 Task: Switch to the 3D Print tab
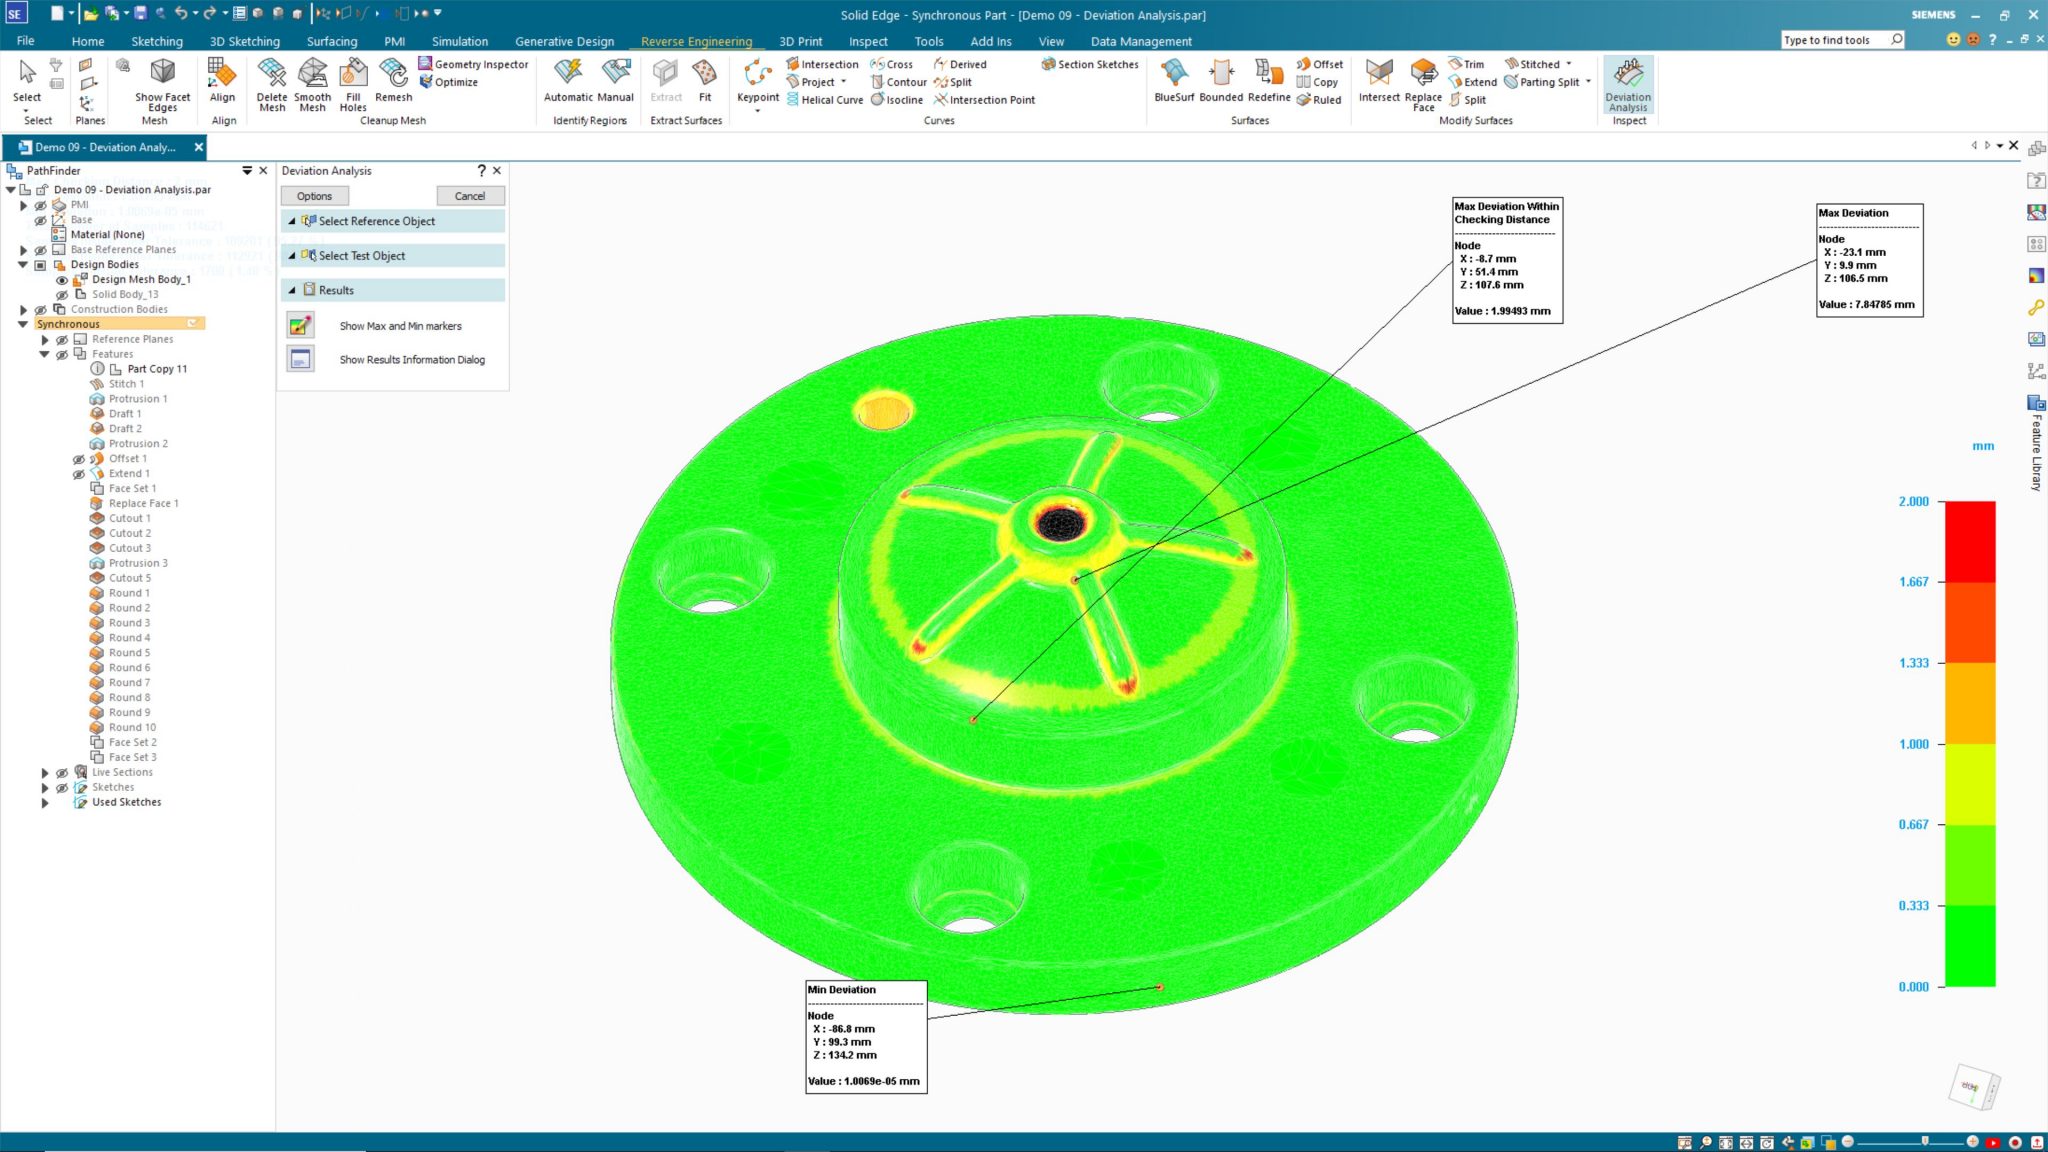click(x=800, y=41)
